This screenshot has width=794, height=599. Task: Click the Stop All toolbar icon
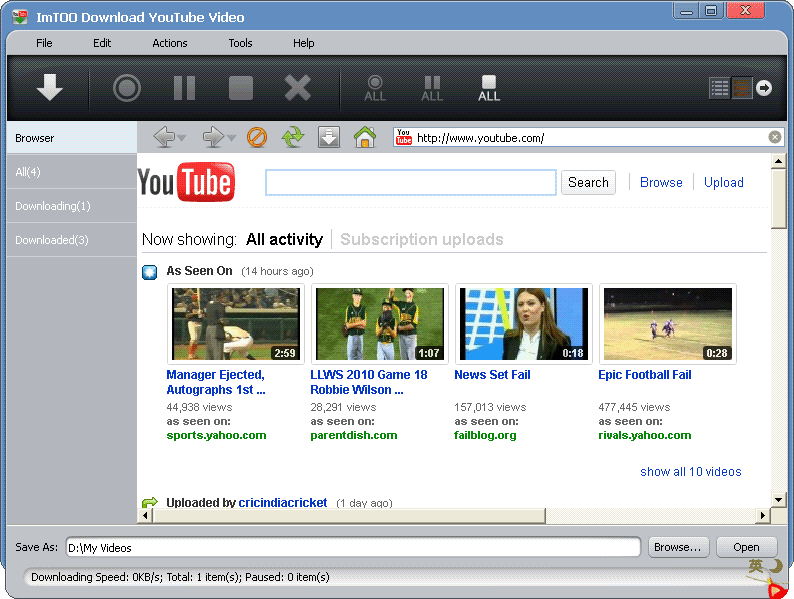pos(489,88)
